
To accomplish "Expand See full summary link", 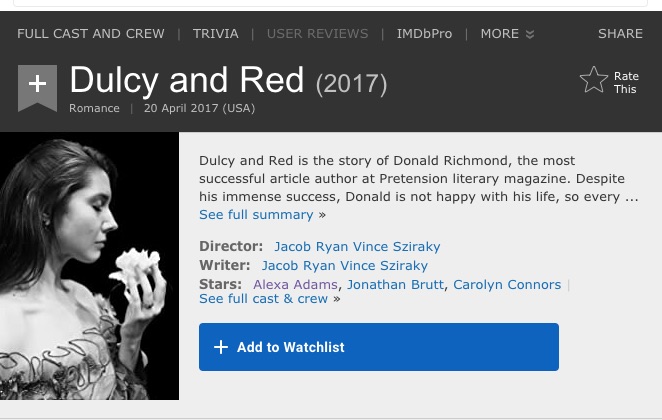I will point(256,215).
